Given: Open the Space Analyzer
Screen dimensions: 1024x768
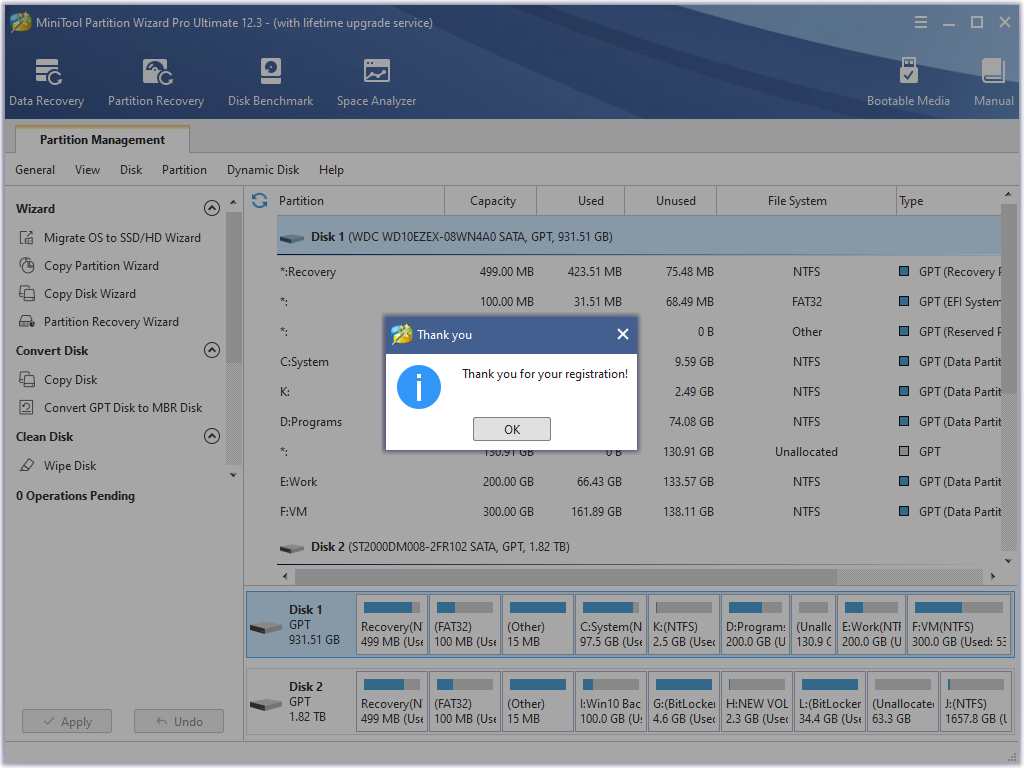Looking at the screenshot, I should pos(376,82).
